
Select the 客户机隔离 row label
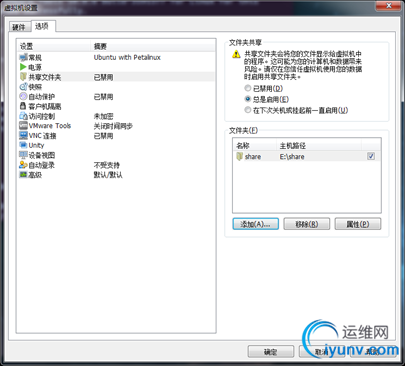[45, 107]
